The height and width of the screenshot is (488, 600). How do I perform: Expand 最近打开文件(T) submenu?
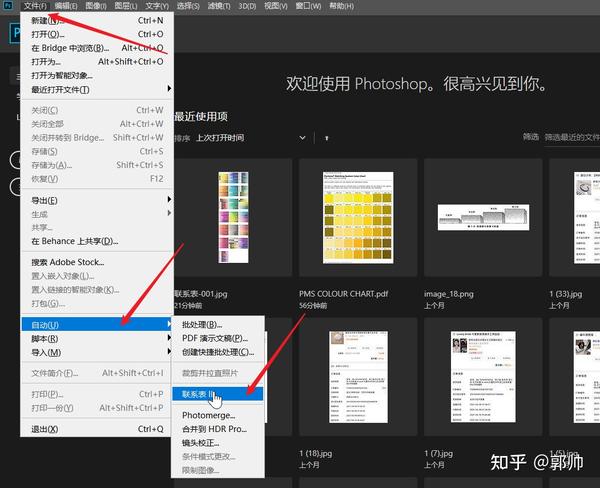pos(97,89)
